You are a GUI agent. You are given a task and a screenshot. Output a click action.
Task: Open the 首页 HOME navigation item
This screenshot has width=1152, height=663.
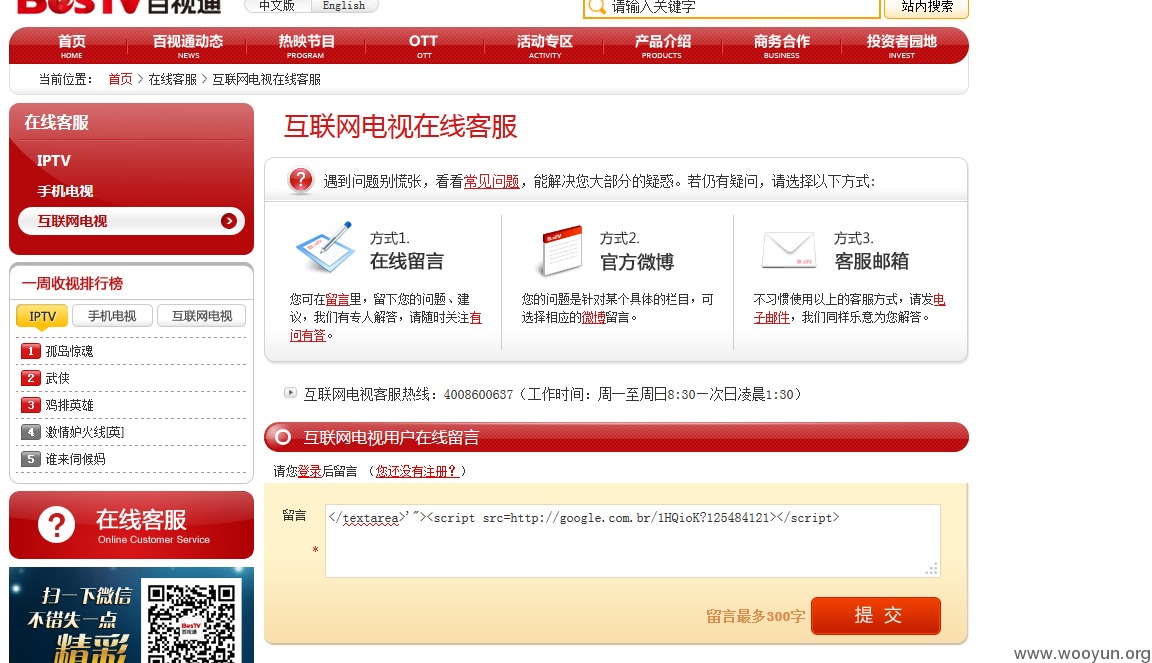71,46
